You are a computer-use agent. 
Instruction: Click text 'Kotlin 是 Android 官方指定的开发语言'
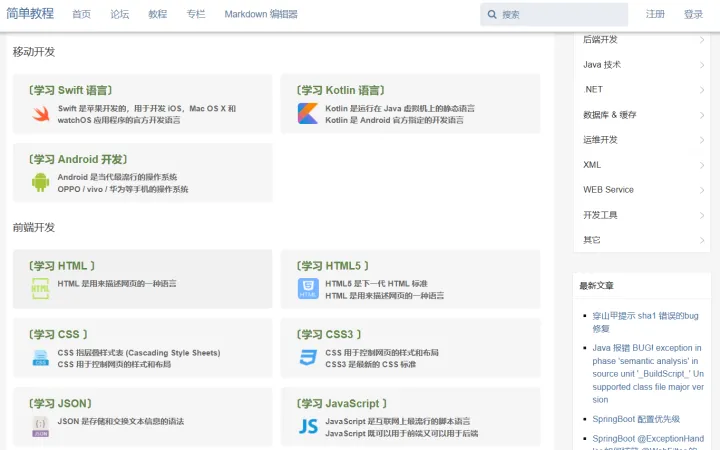(x=394, y=120)
